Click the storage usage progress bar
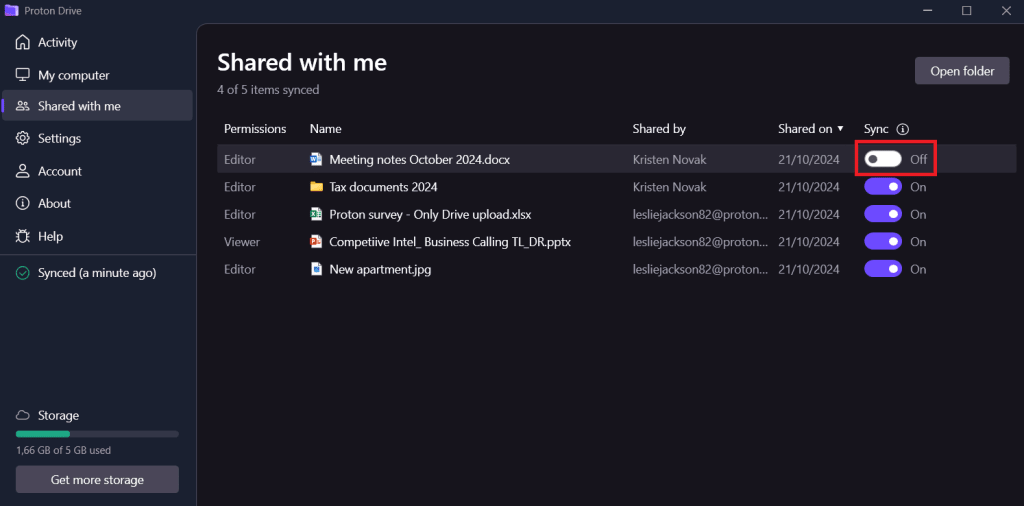Image resolution: width=1024 pixels, height=506 pixels. (97, 434)
